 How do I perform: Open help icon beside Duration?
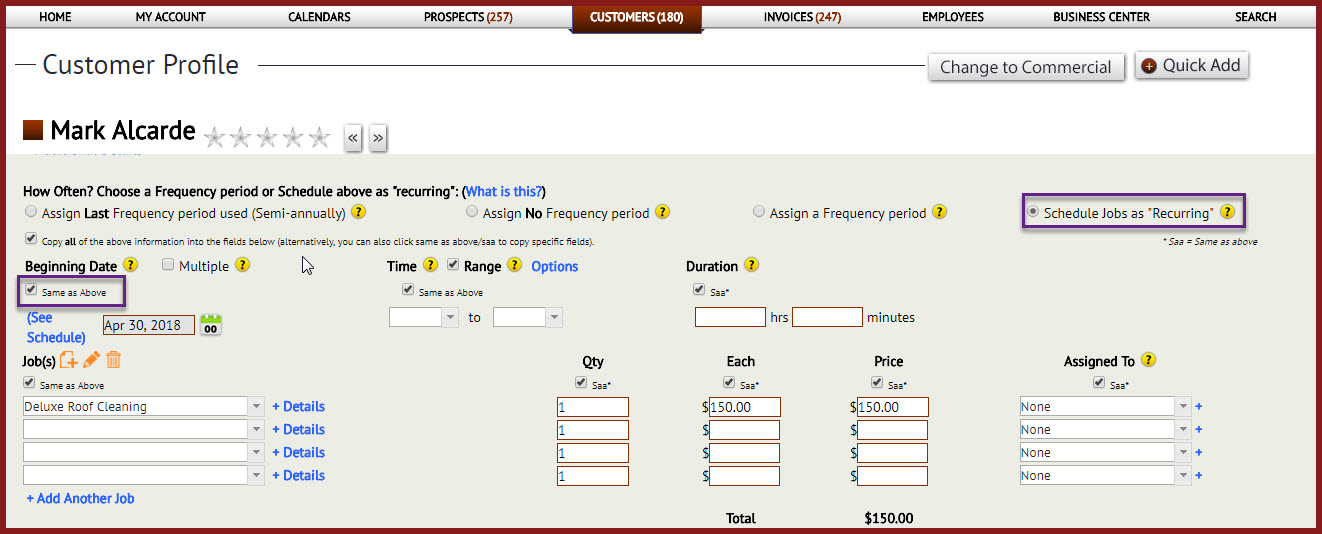pos(752,266)
